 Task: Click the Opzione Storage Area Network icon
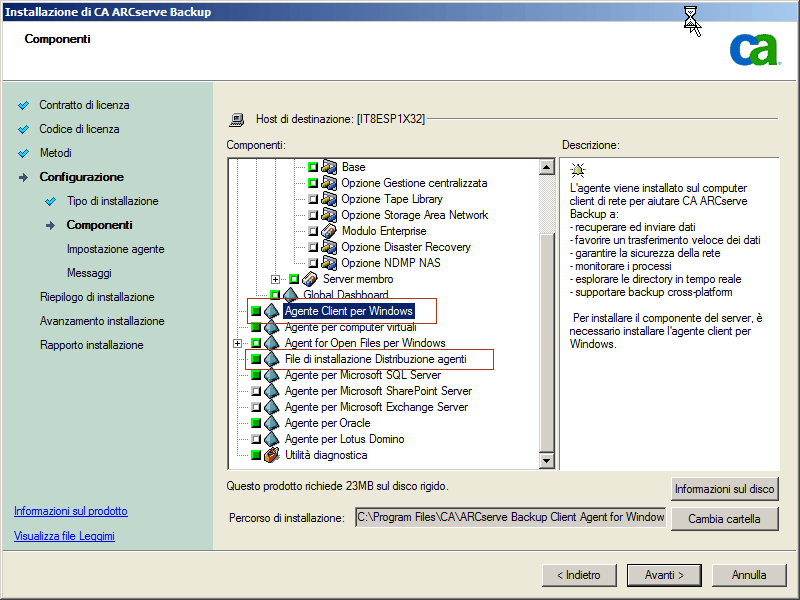(x=329, y=215)
